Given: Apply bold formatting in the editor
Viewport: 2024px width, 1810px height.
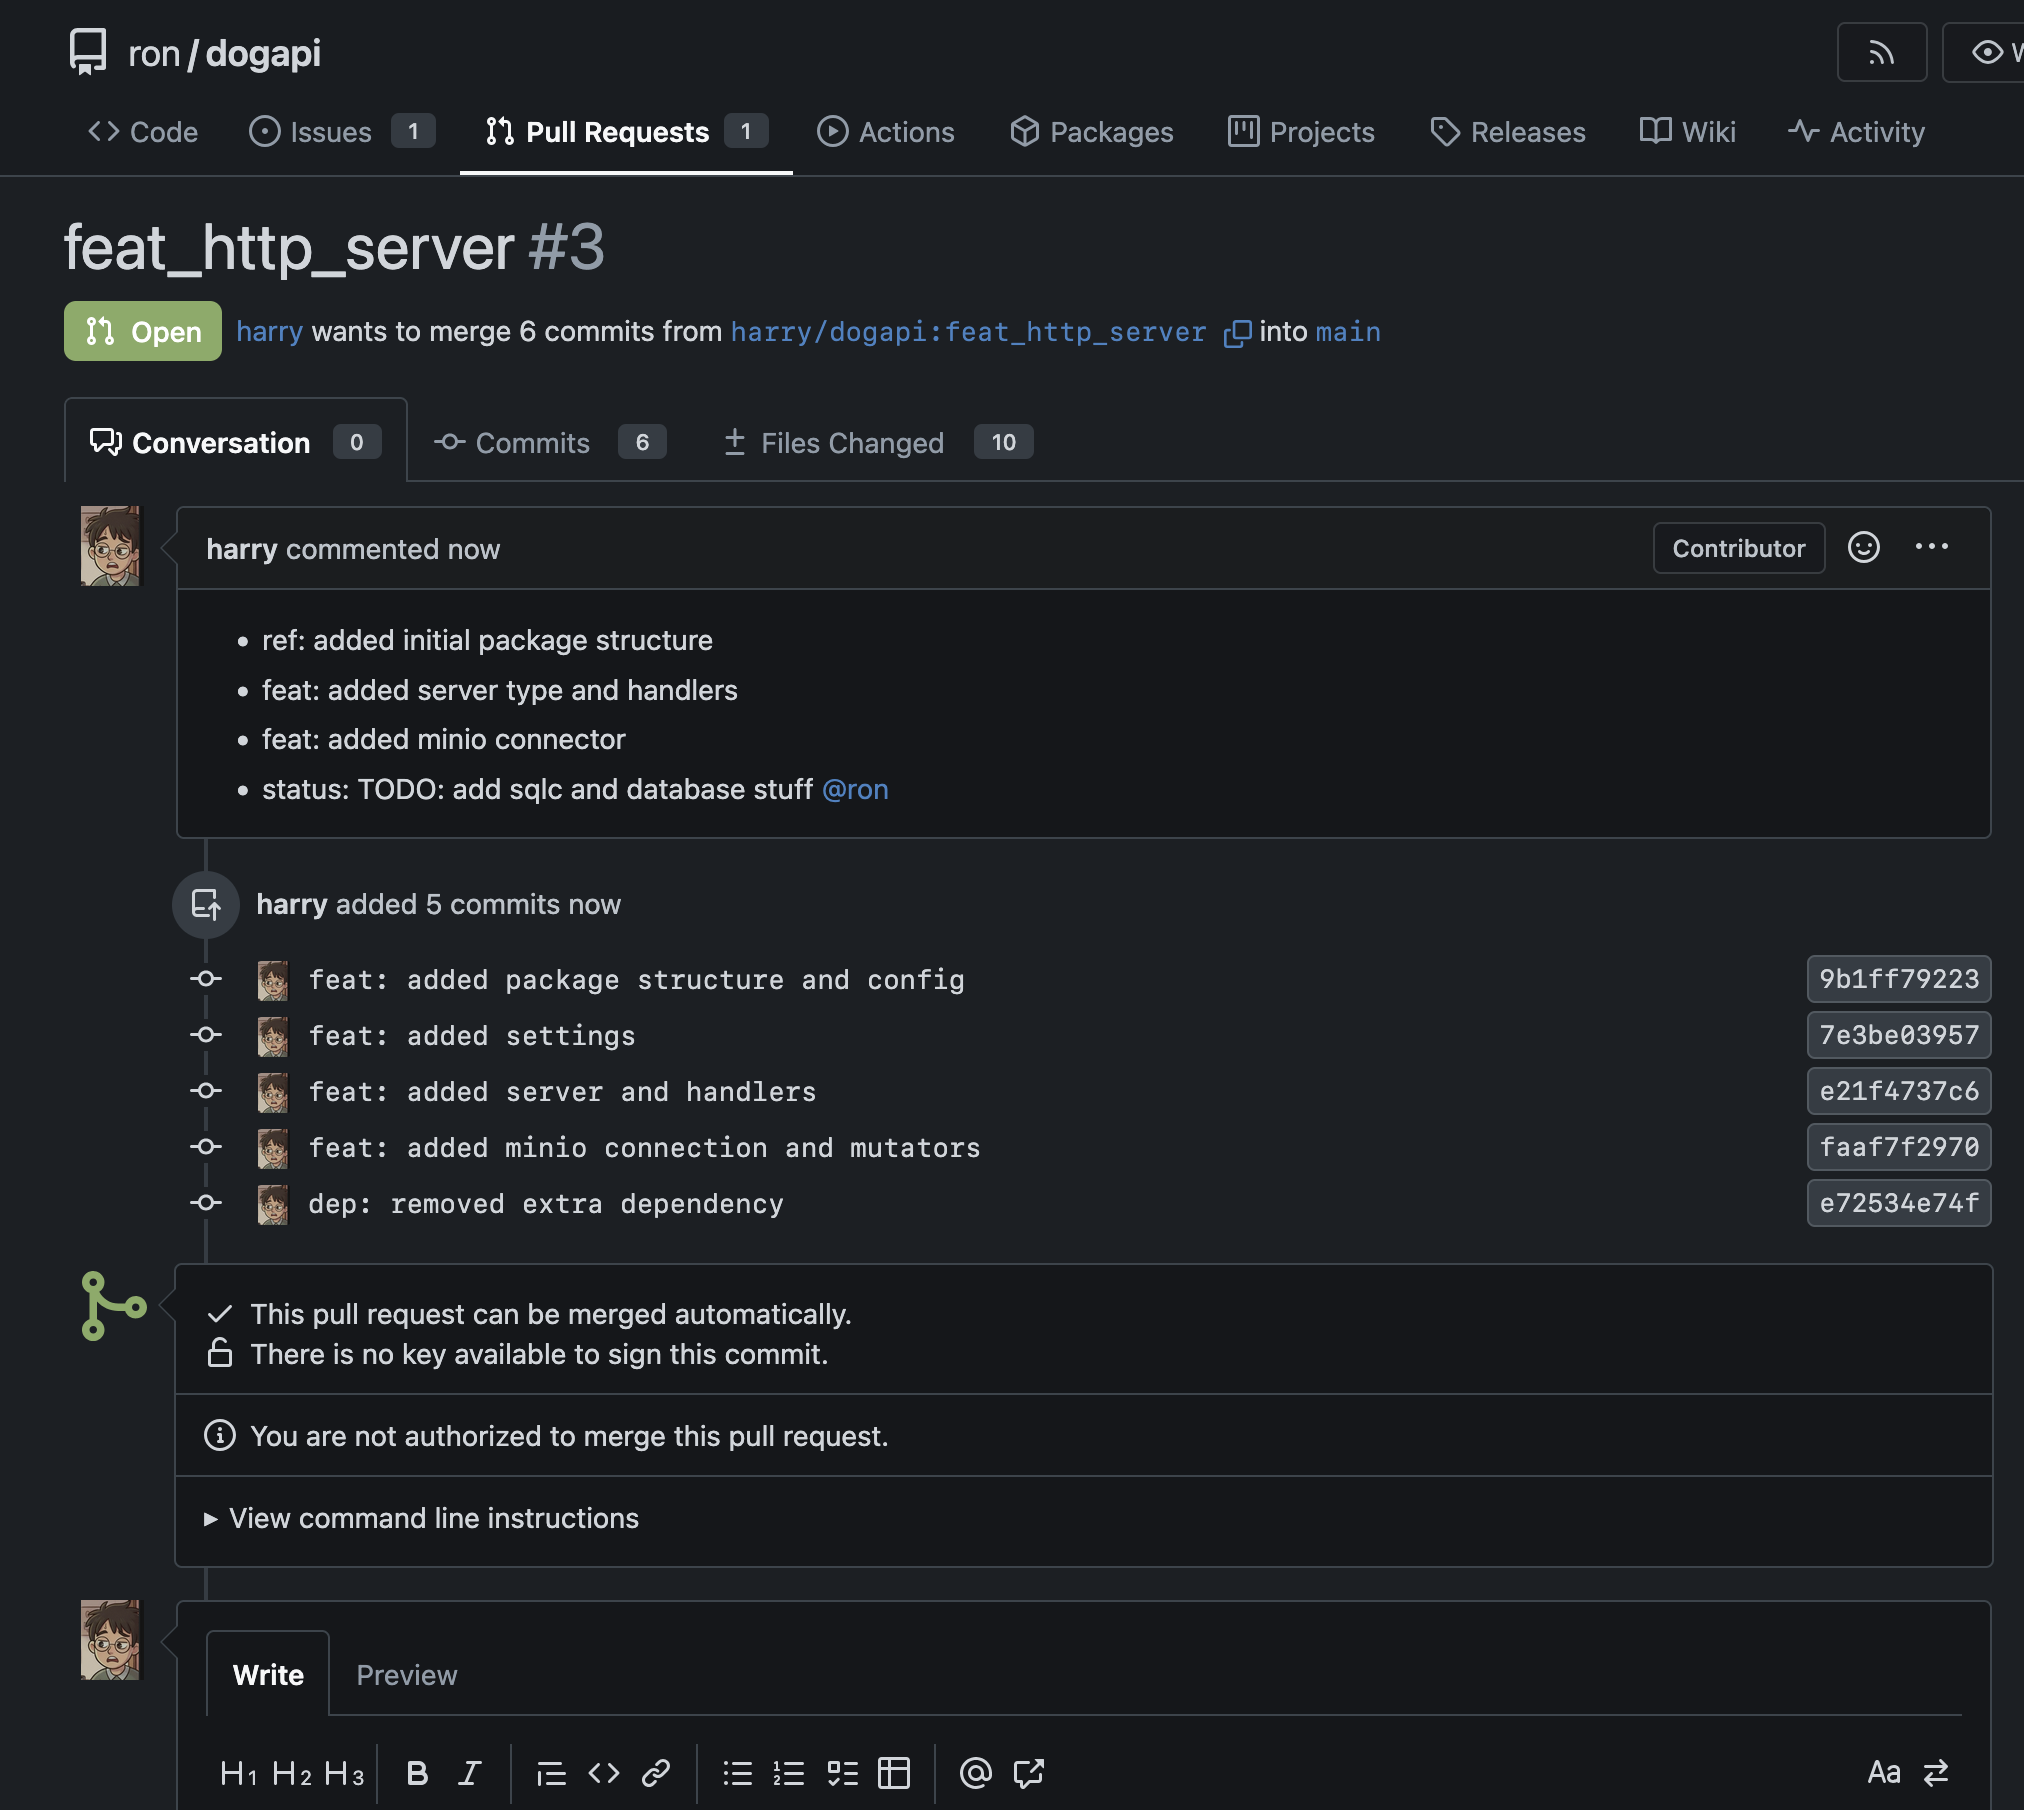Looking at the screenshot, I should click(x=418, y=1773).
